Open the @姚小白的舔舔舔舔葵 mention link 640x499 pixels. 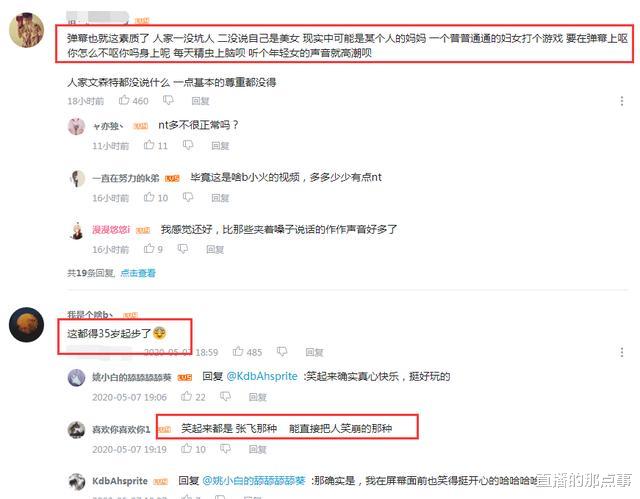point(254,481)
